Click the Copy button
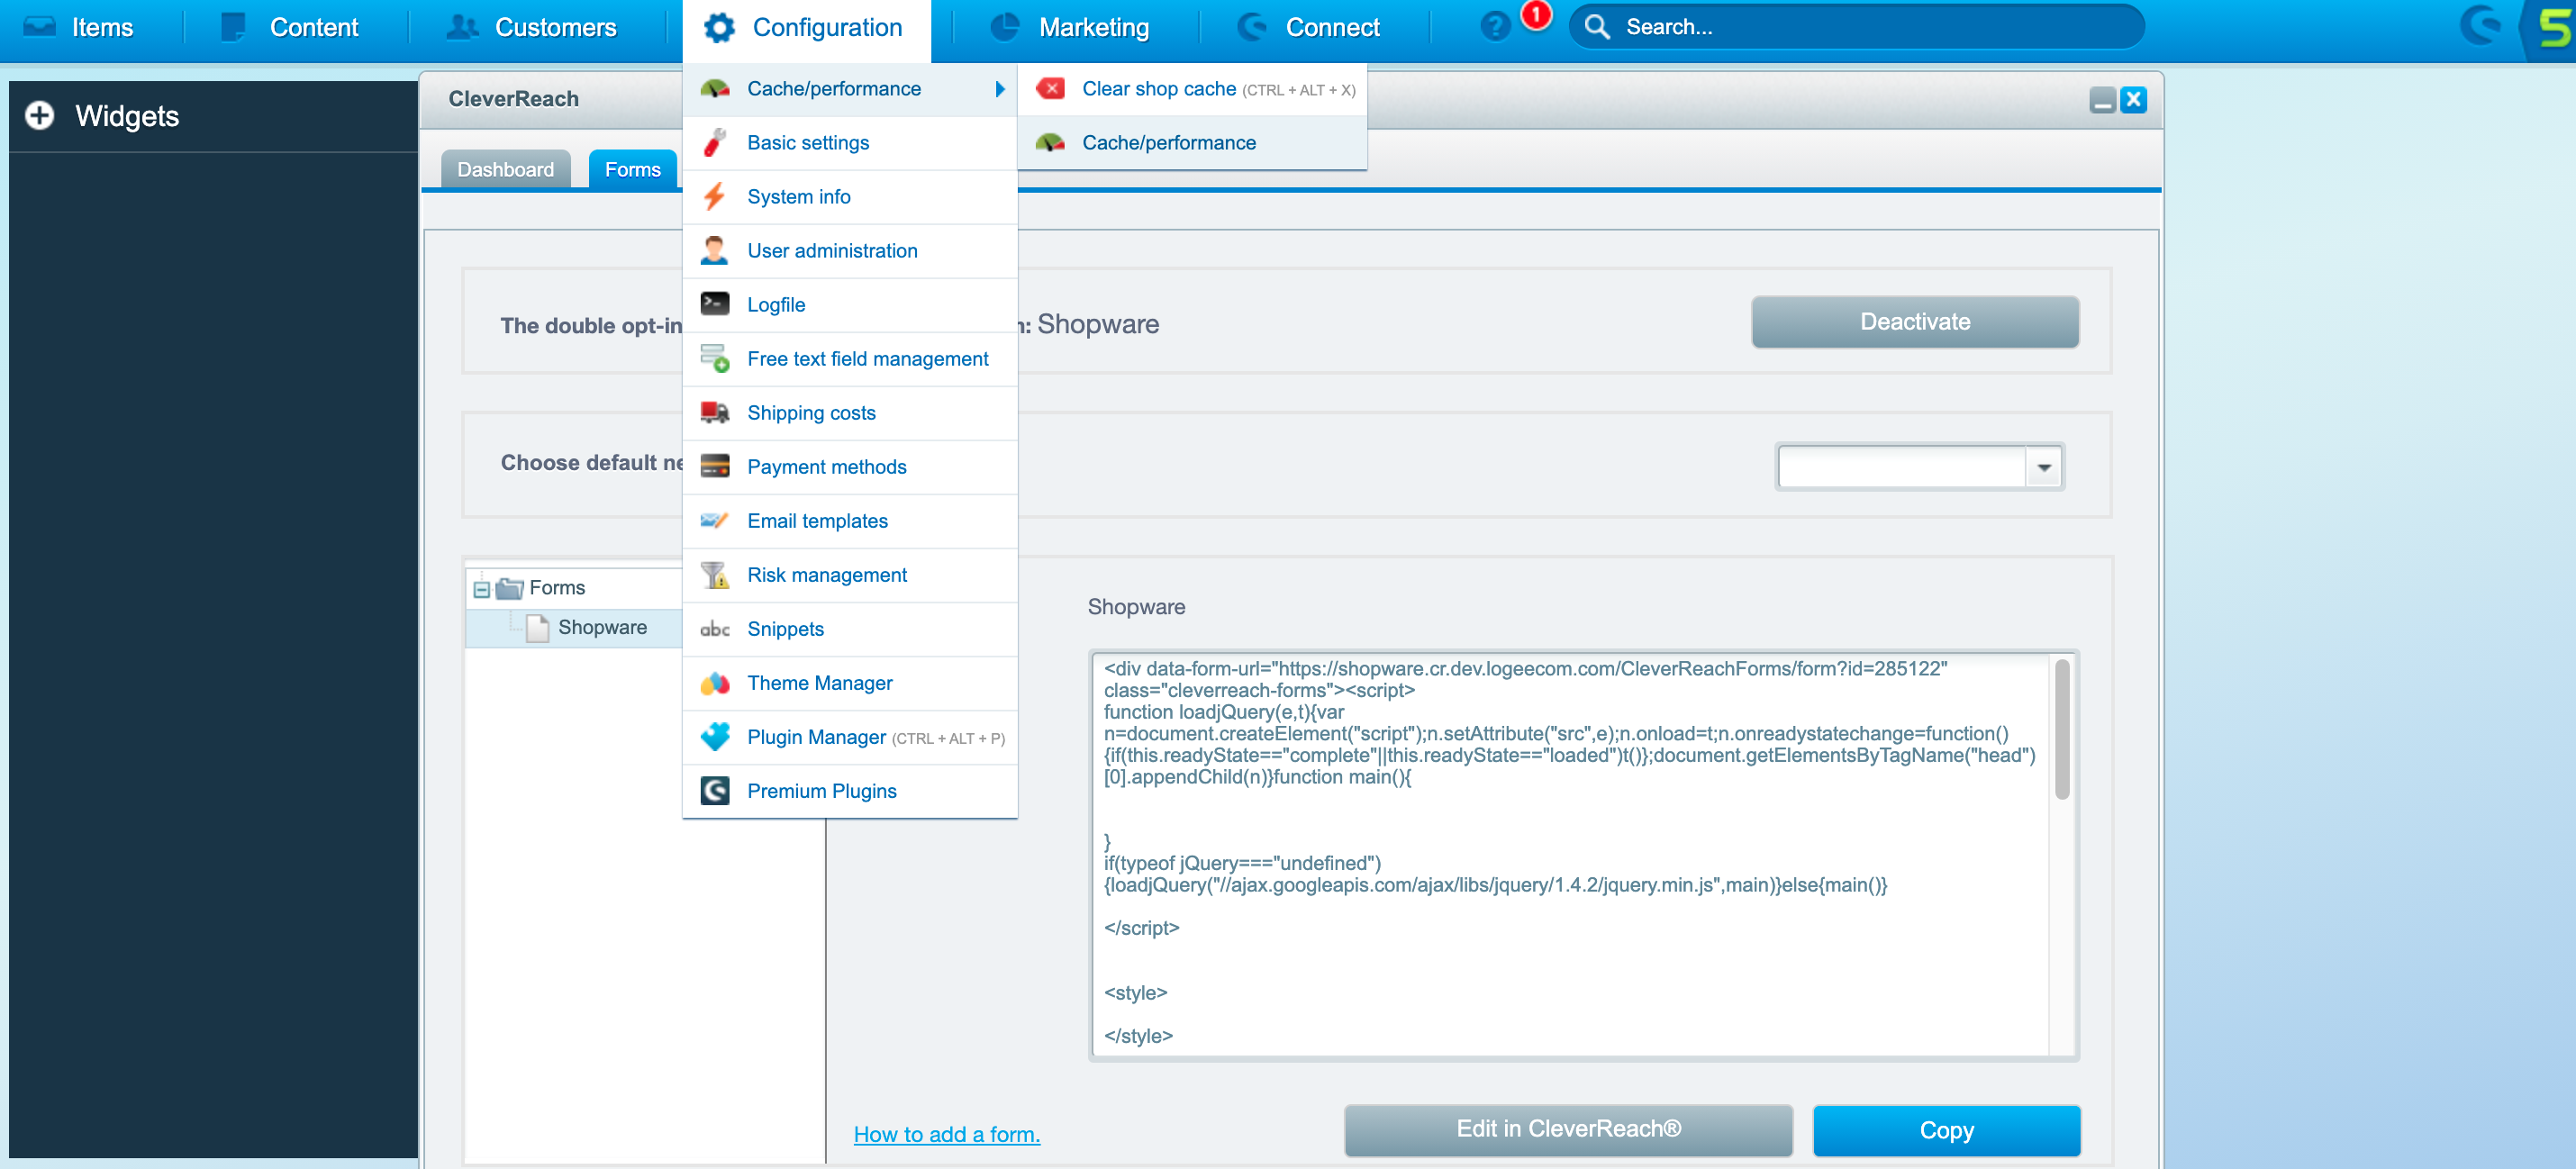2576x1169 pixels. tap(1946, 1130)
